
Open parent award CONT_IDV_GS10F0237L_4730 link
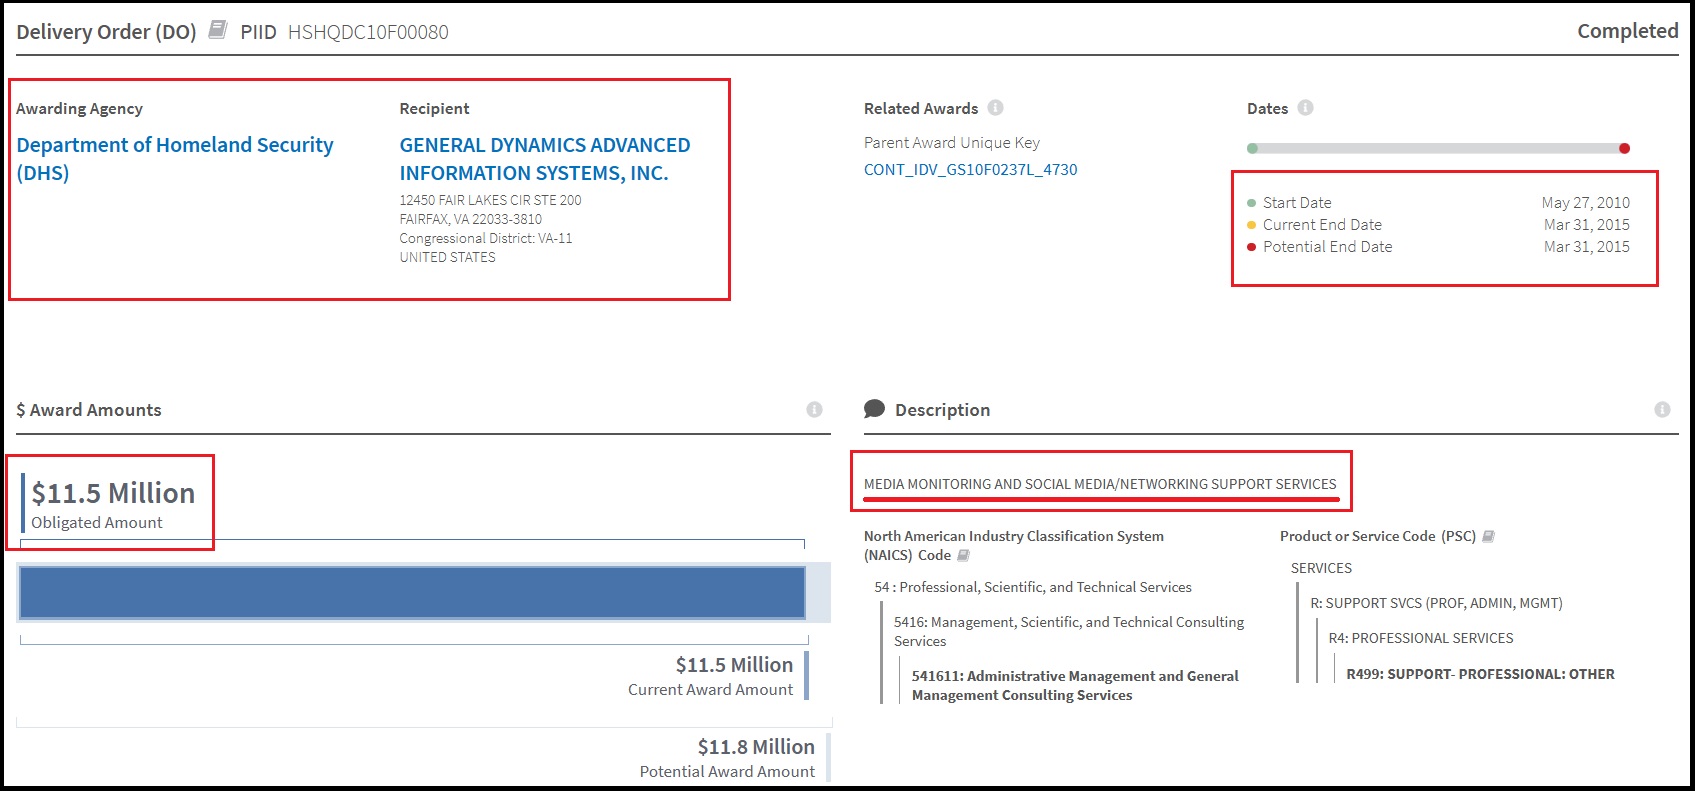pos(971,169)
